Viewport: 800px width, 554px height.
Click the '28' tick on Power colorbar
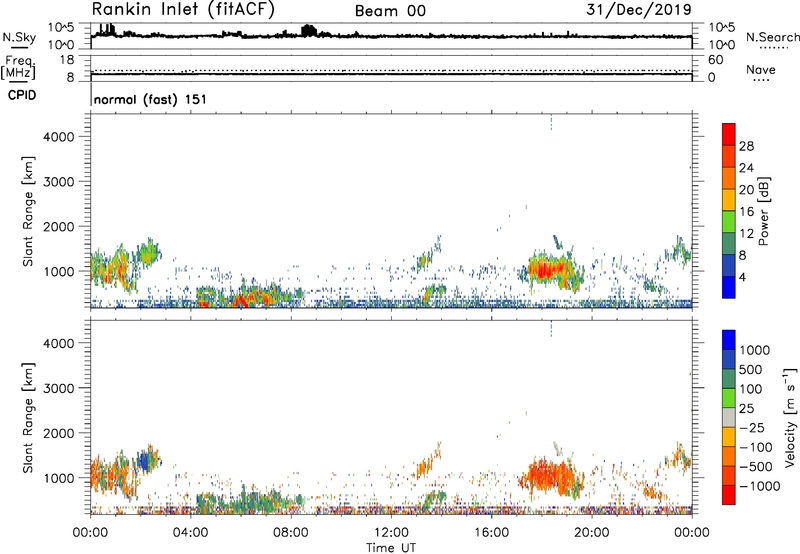tap(746, 146)
